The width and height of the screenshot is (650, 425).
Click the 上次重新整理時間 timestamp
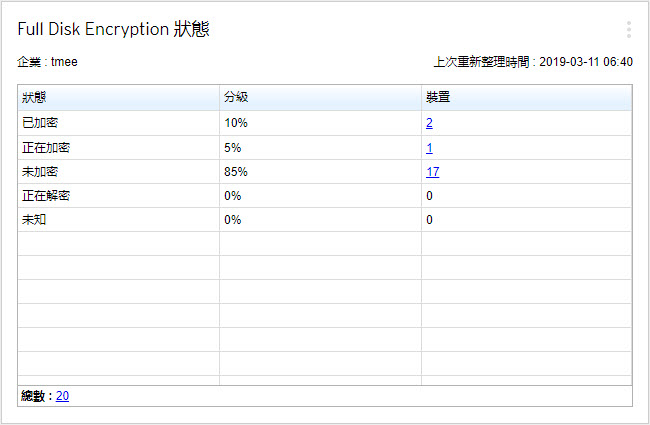[x=532, y=62]
